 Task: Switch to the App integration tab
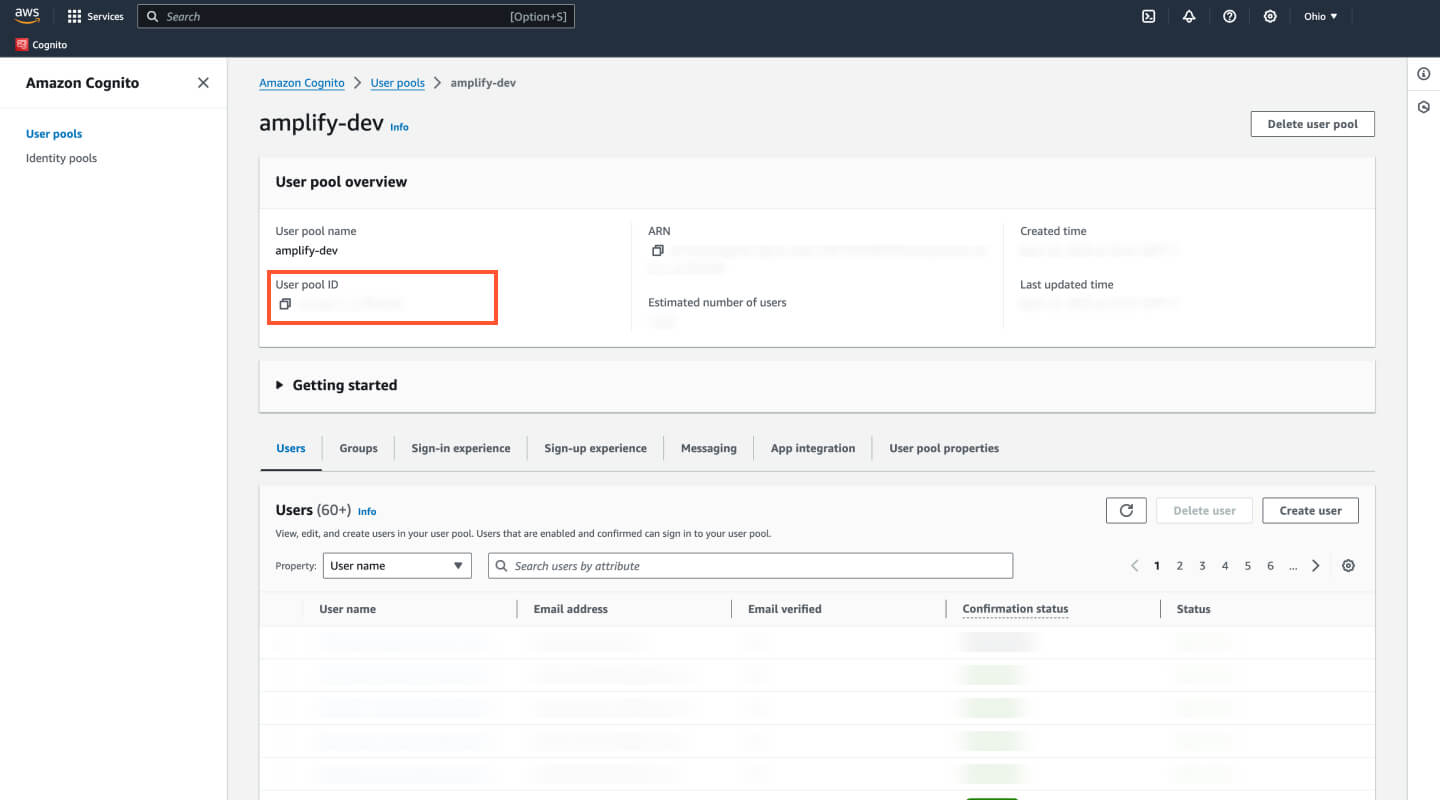coord(813,448)
